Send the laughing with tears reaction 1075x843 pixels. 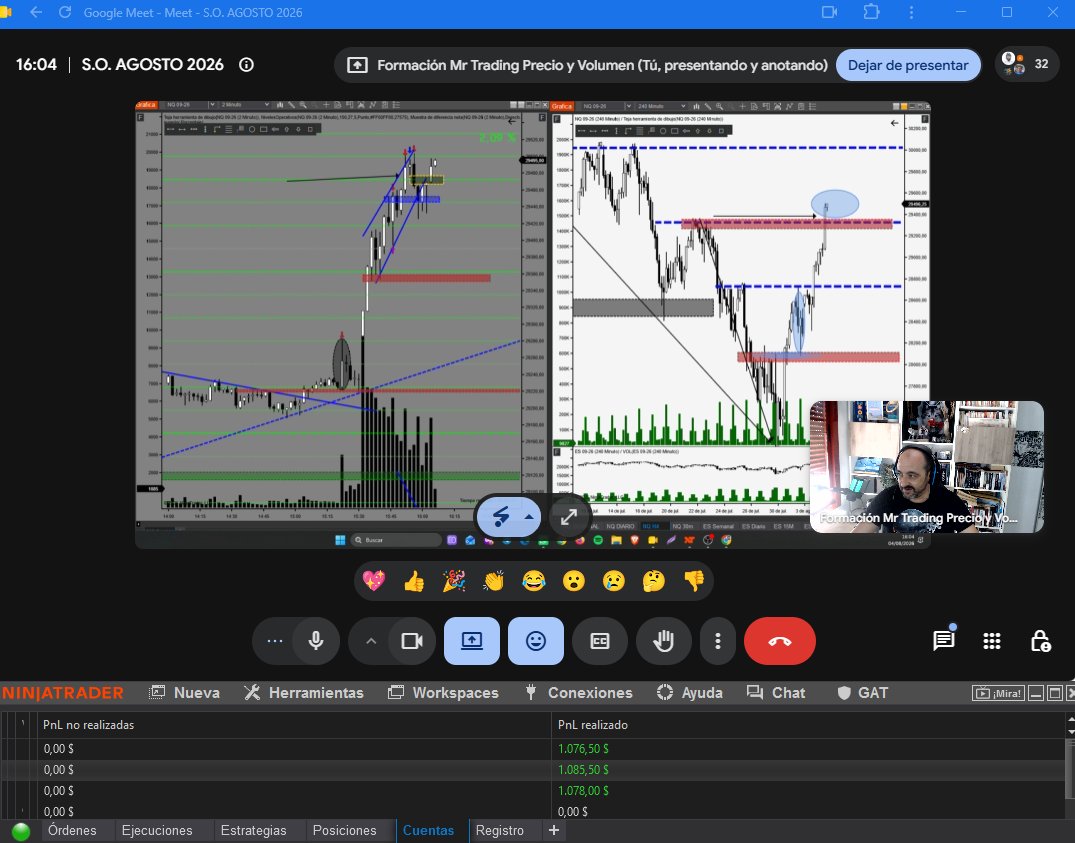[x=533, y=581]
